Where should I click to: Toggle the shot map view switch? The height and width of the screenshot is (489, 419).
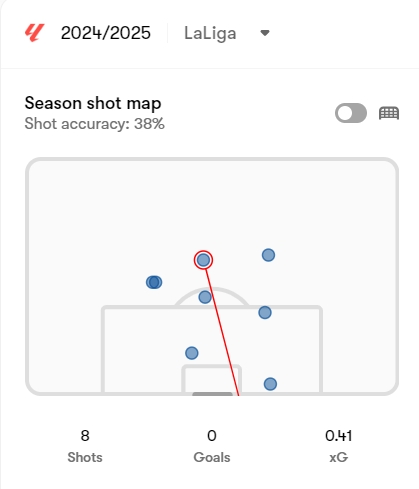coord(351,113)
